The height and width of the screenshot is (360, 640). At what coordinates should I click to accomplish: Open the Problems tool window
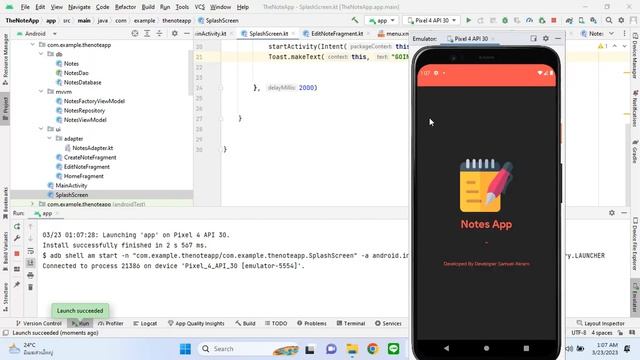[312, 323]
